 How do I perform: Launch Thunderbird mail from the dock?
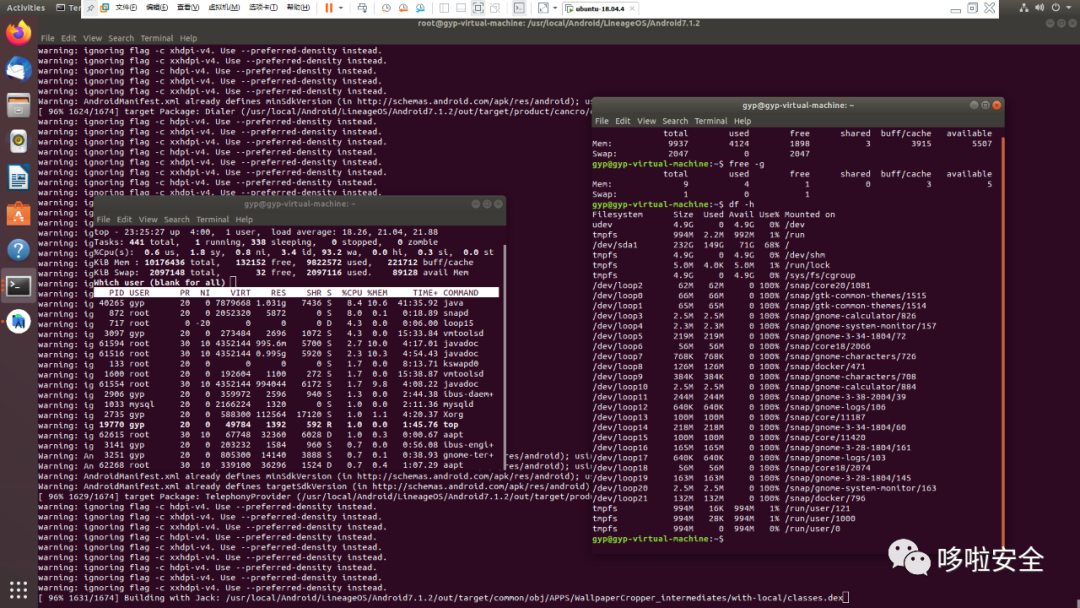19,70
